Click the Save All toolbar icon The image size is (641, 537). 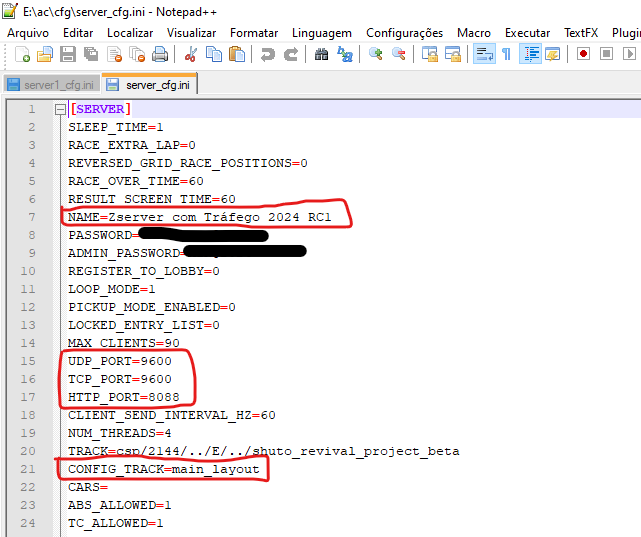(91, 54)
